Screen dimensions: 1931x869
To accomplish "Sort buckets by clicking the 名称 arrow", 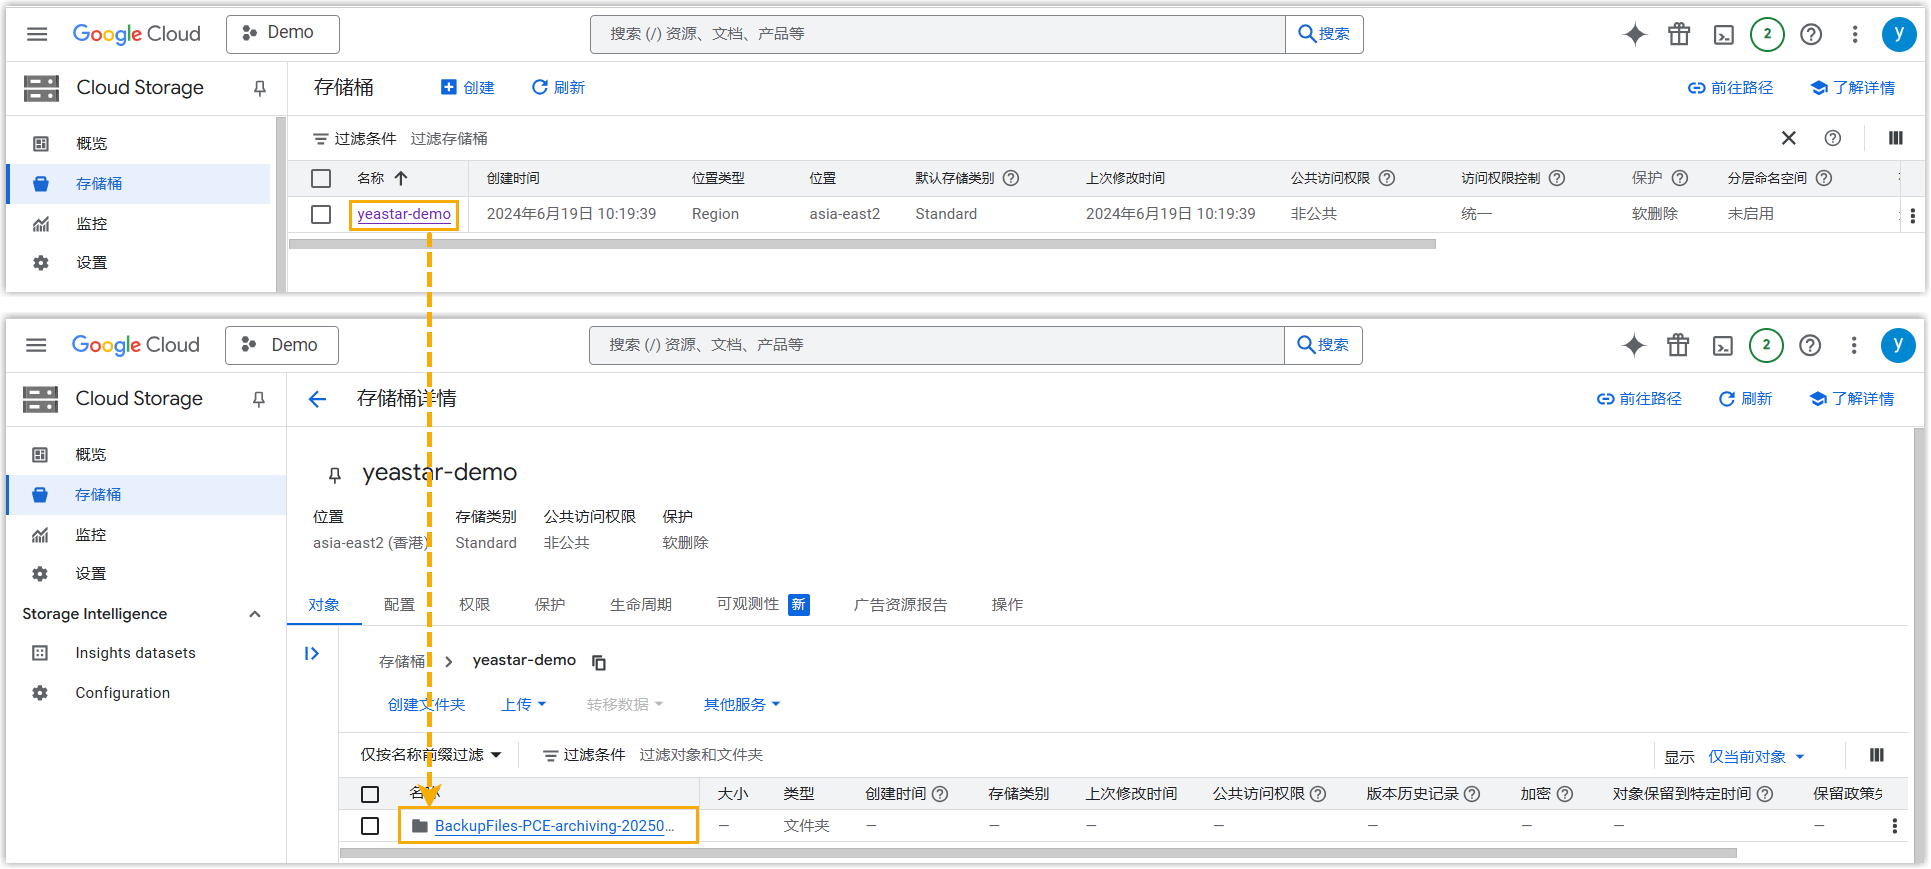I will (401, 178).
